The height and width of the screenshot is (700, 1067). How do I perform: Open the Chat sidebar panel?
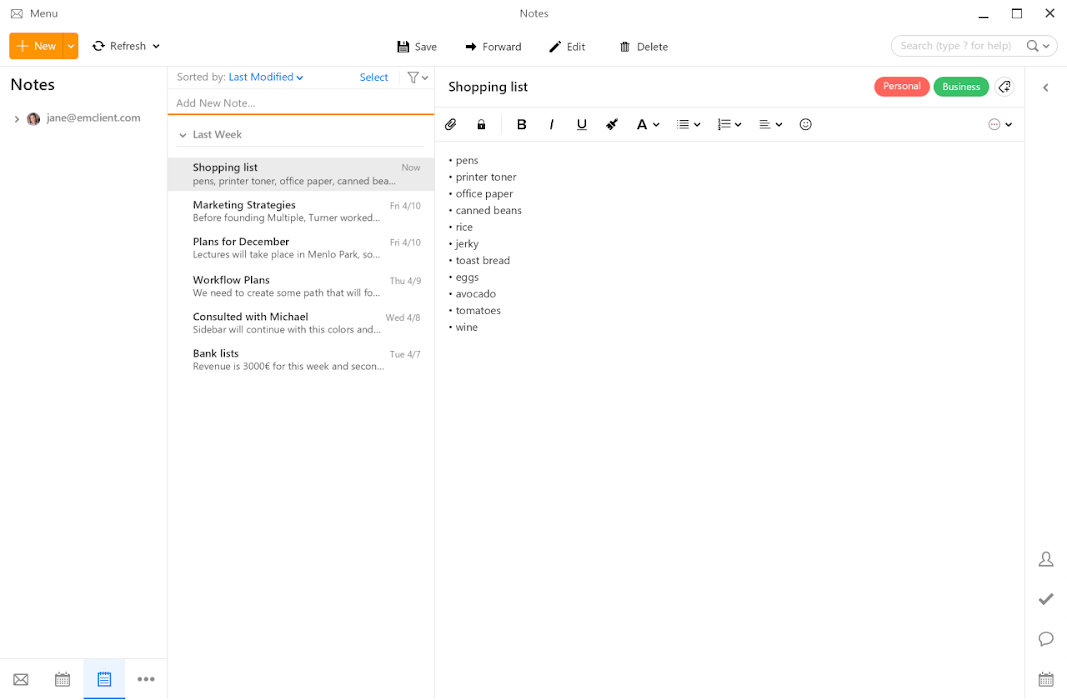1046,639
